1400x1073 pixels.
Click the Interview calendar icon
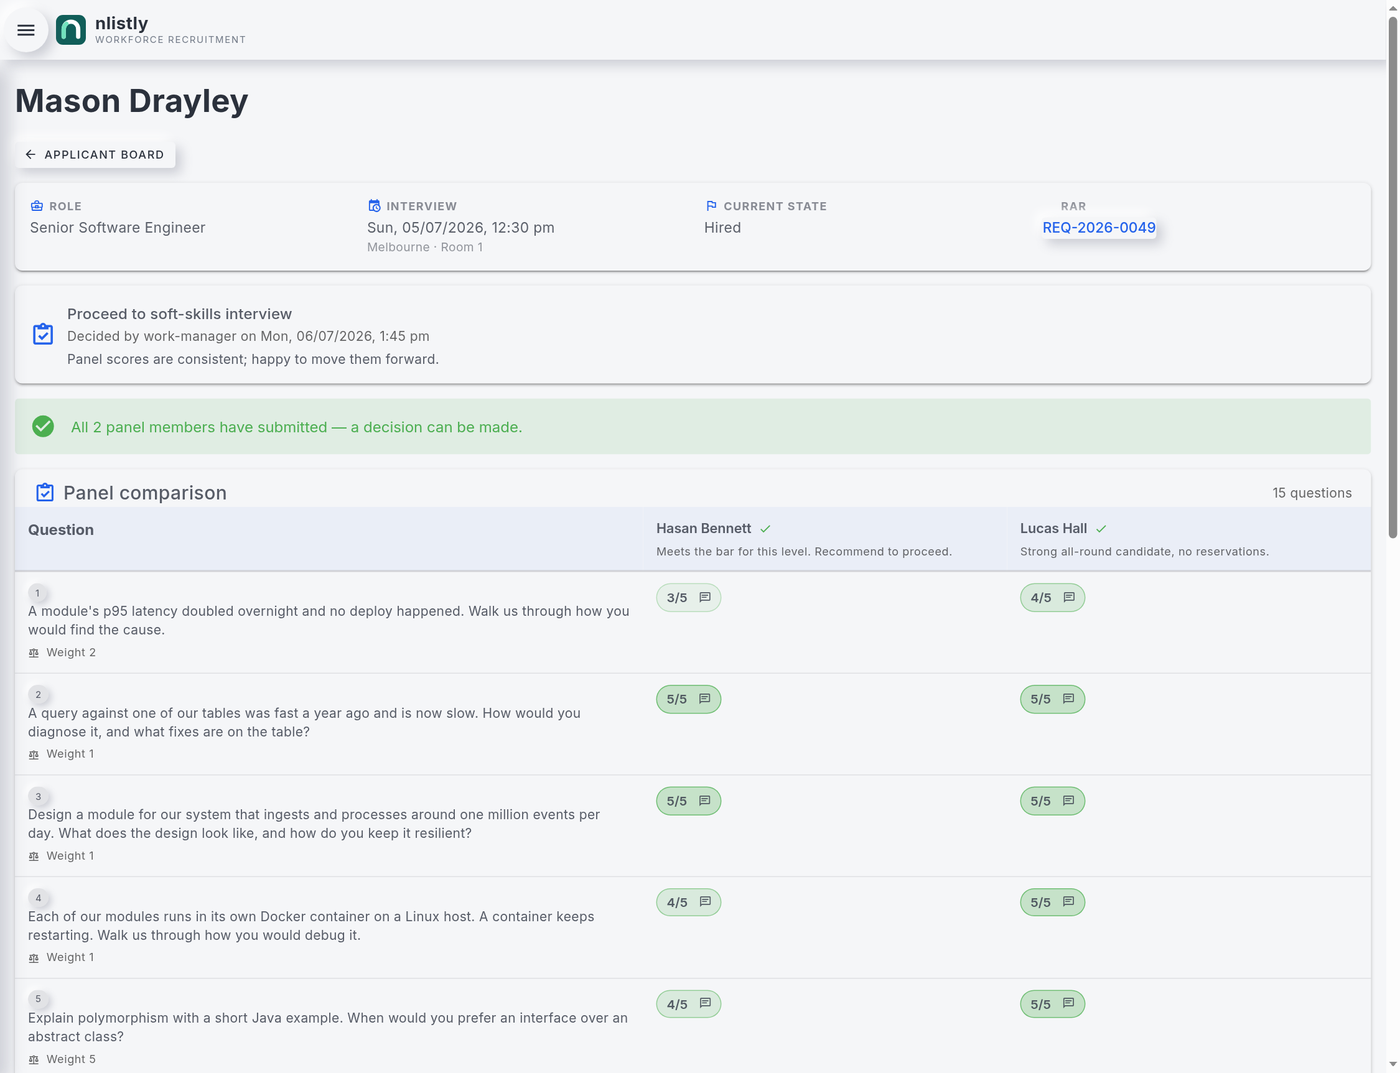point(374,206)
